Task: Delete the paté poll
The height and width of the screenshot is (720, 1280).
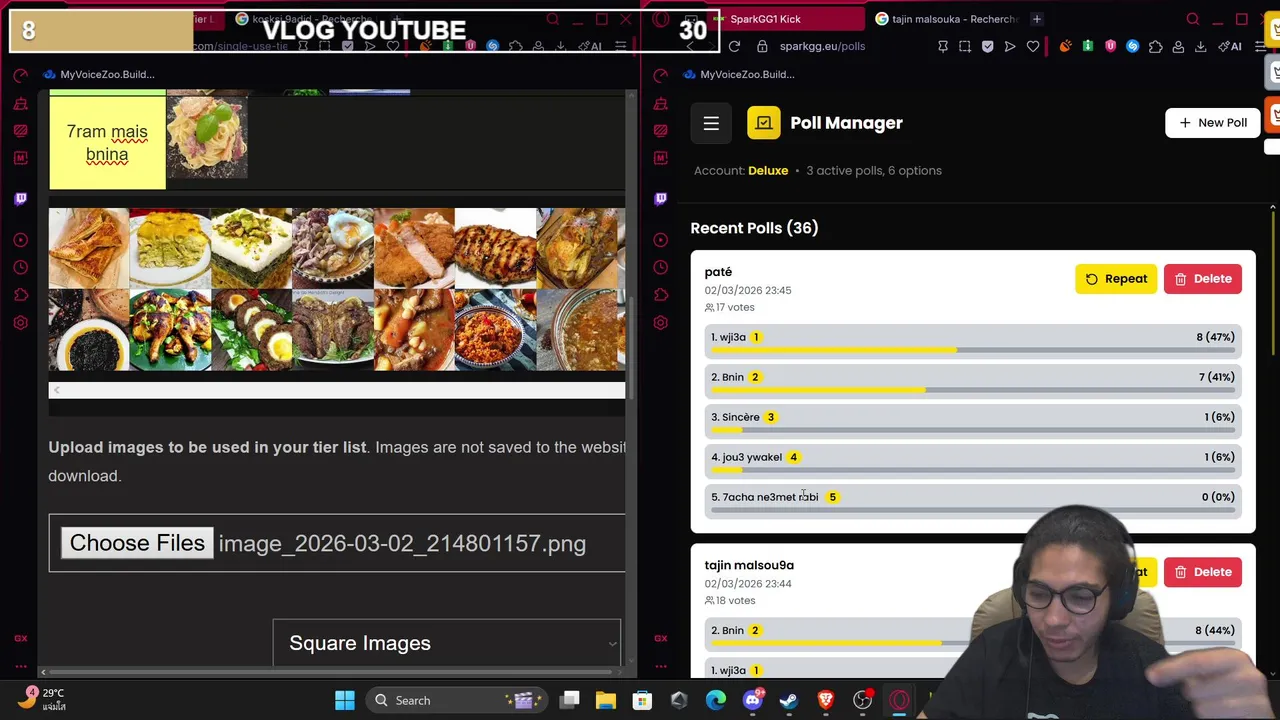Action: [1203, 279]
